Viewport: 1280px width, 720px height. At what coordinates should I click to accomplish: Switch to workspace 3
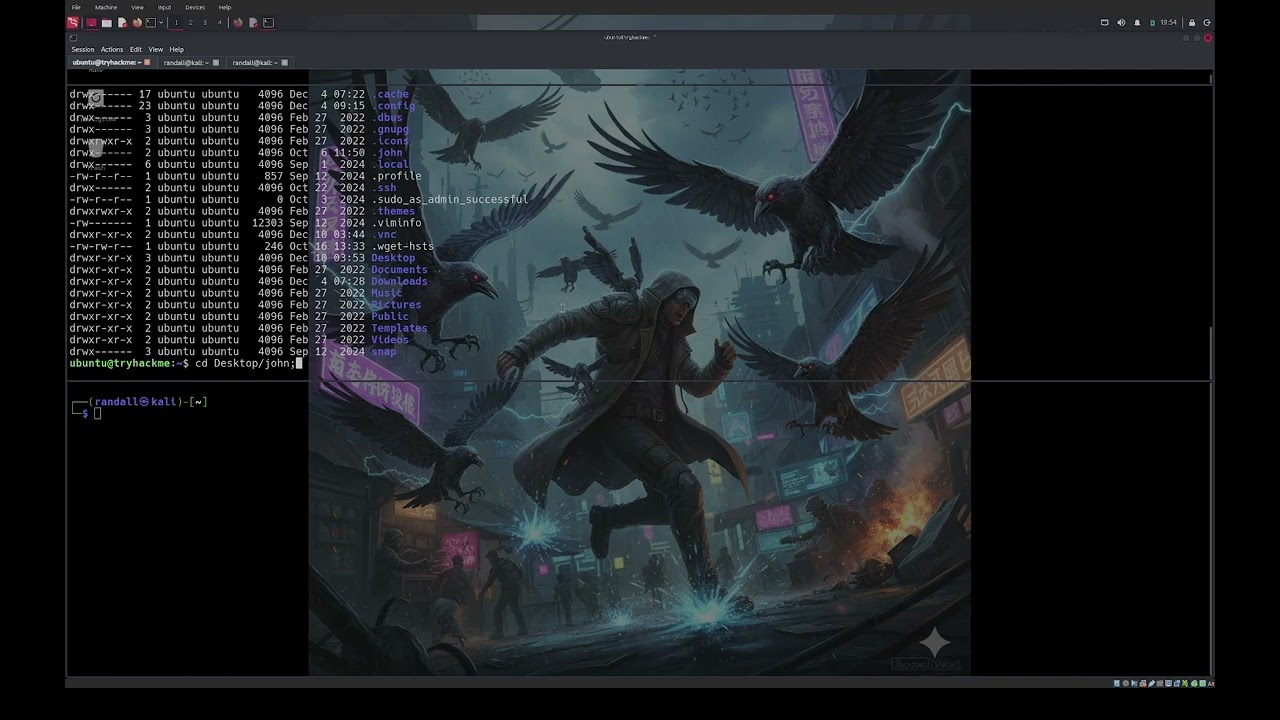pyautogui.click(x=205, y=22)
